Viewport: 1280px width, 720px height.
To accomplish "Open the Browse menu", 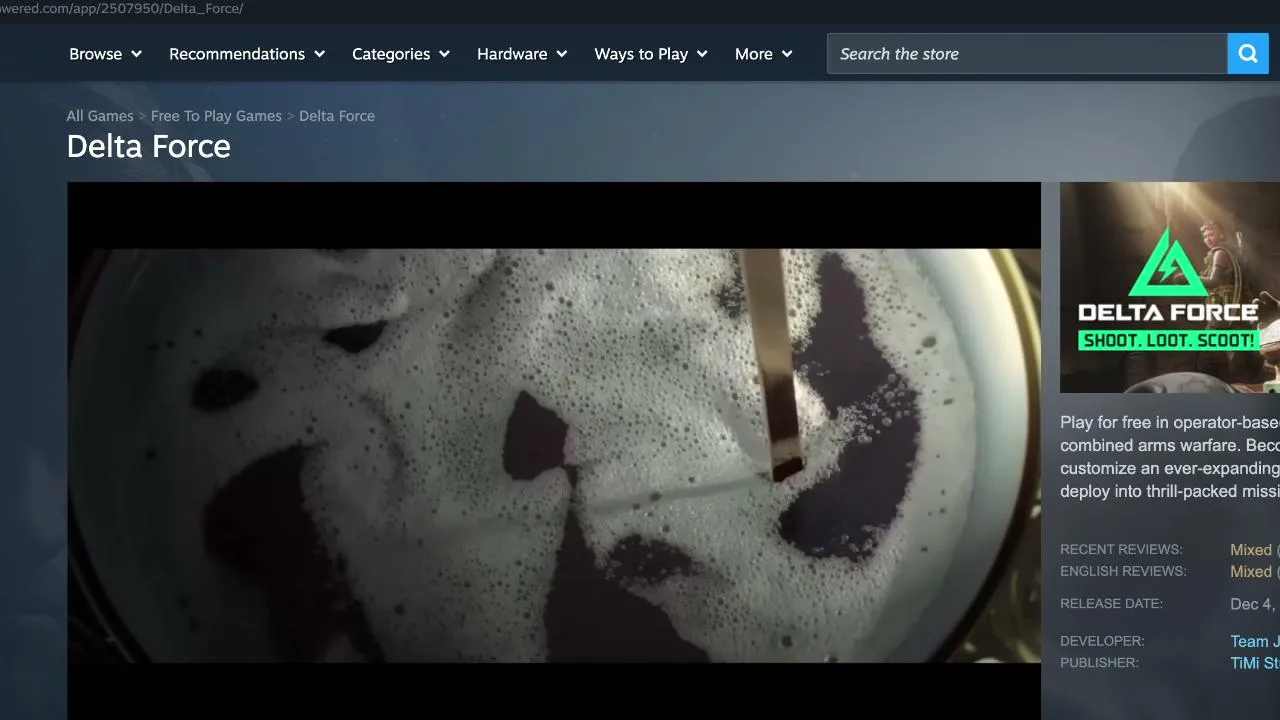I will (x=105, y=54).
